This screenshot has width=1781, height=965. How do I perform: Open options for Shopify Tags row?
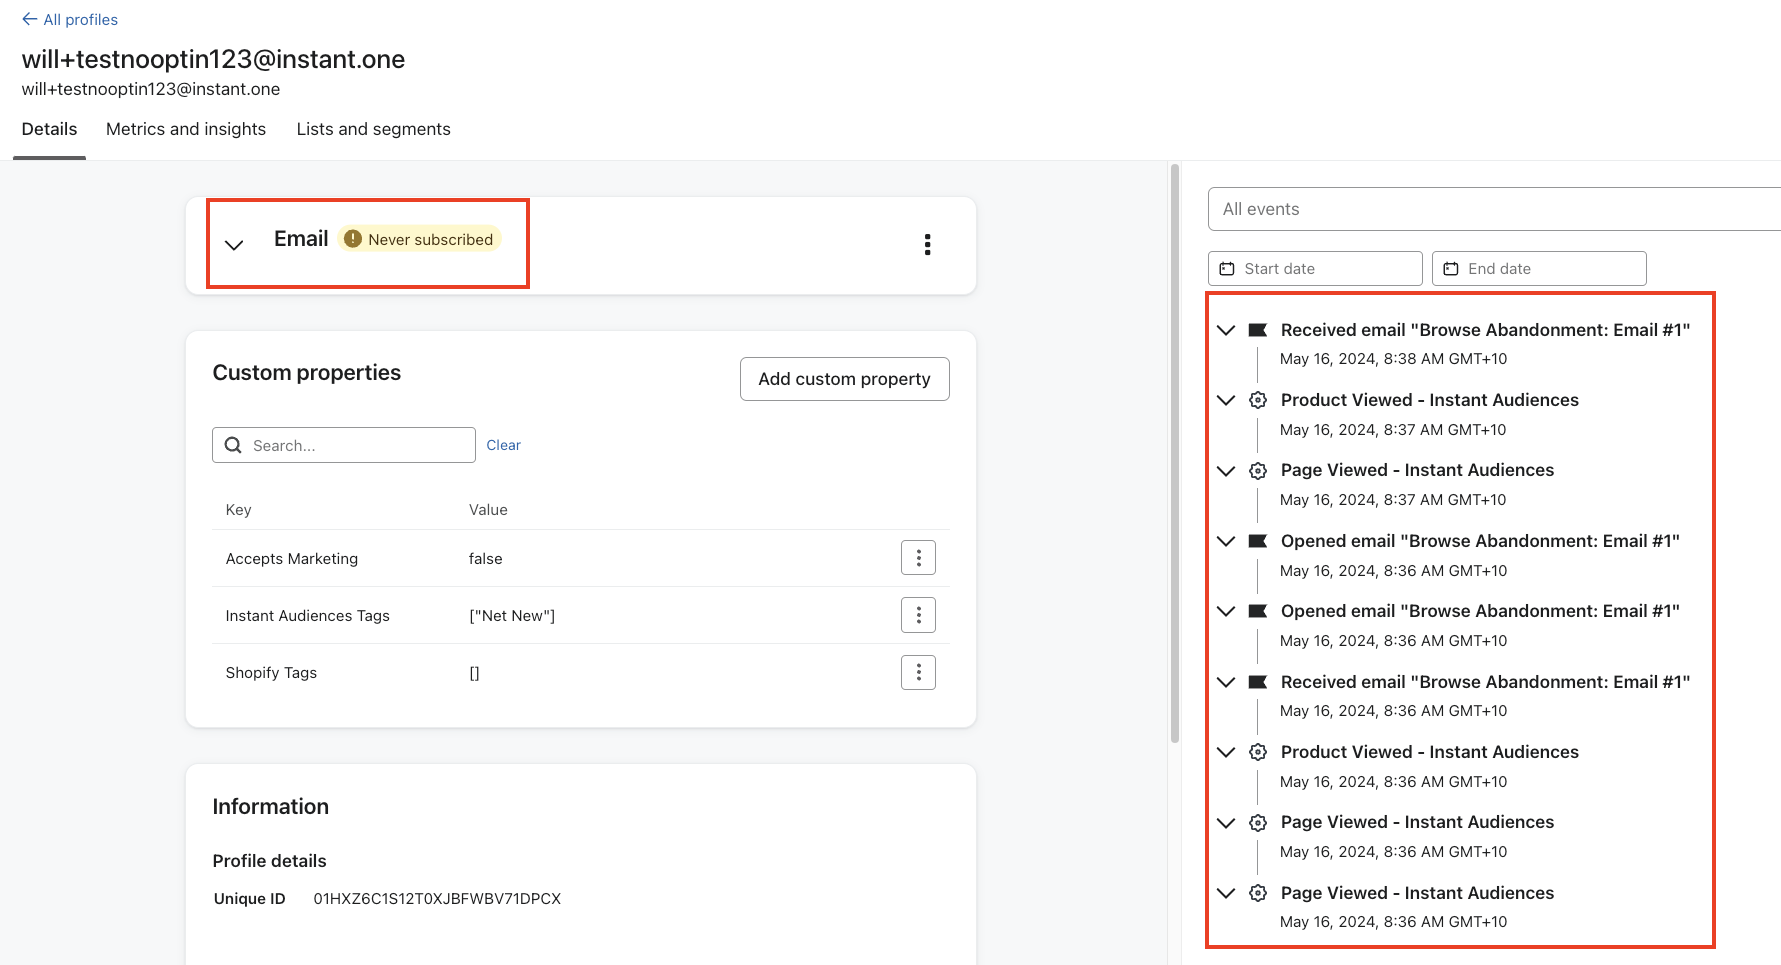918,672
